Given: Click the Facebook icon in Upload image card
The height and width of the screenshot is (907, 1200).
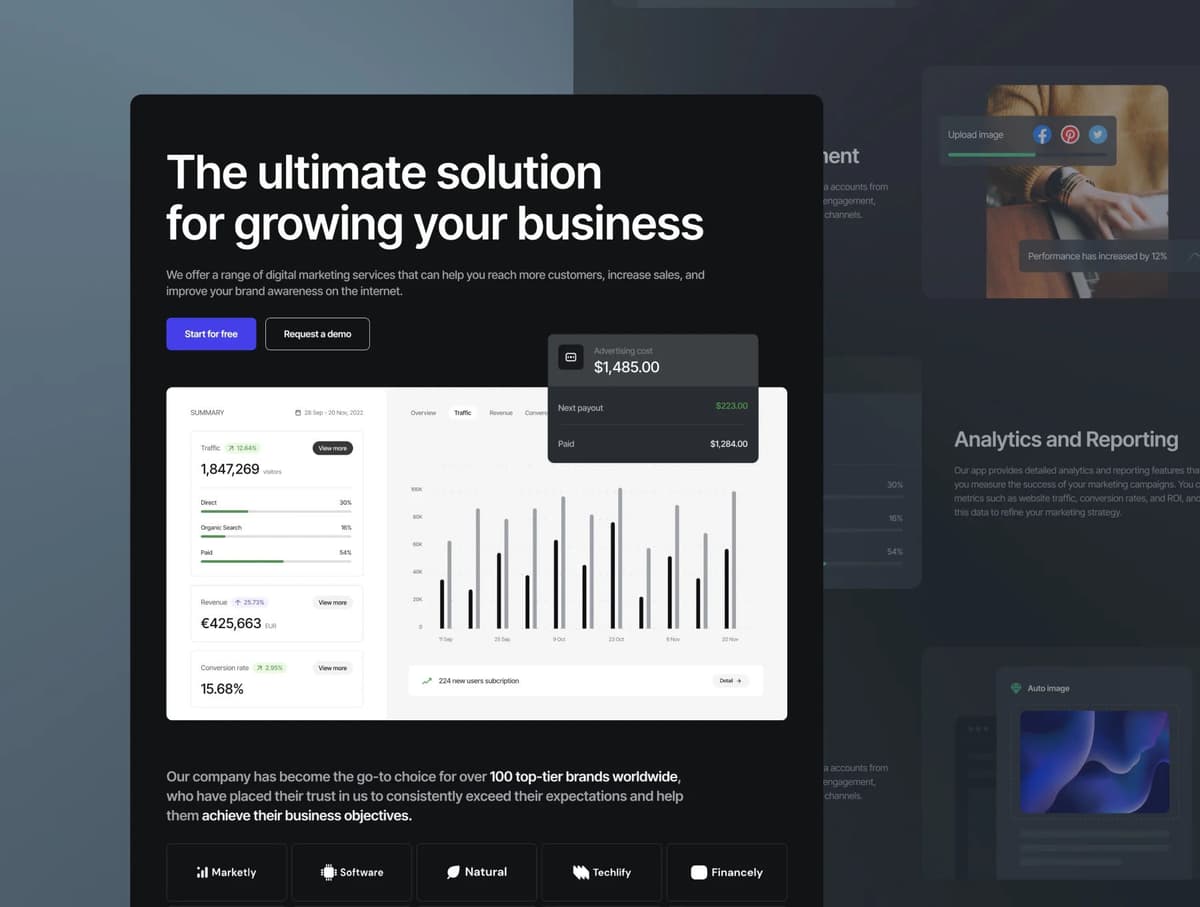Looking at the screenshot, I should point(1042,134).
